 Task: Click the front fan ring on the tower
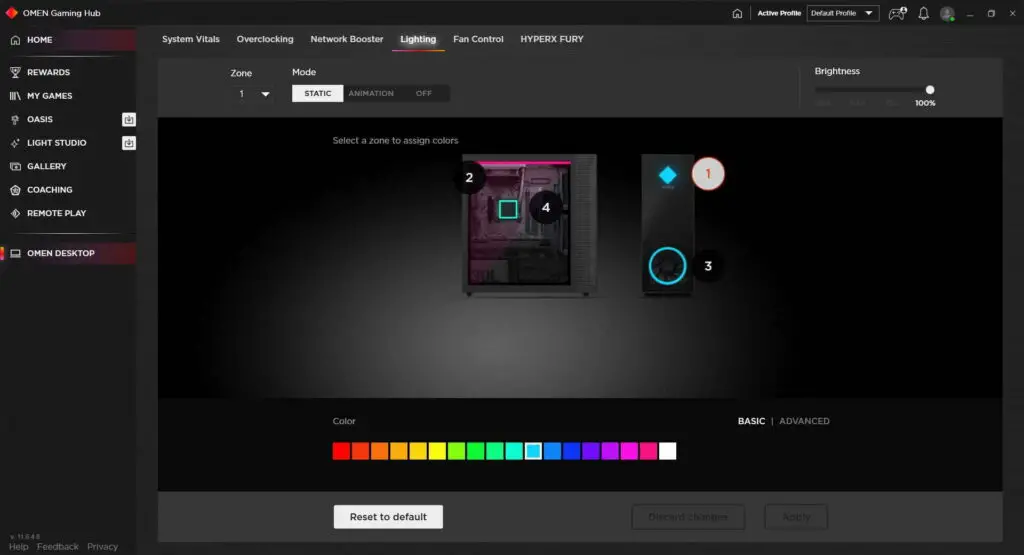[x=667, y=266]
